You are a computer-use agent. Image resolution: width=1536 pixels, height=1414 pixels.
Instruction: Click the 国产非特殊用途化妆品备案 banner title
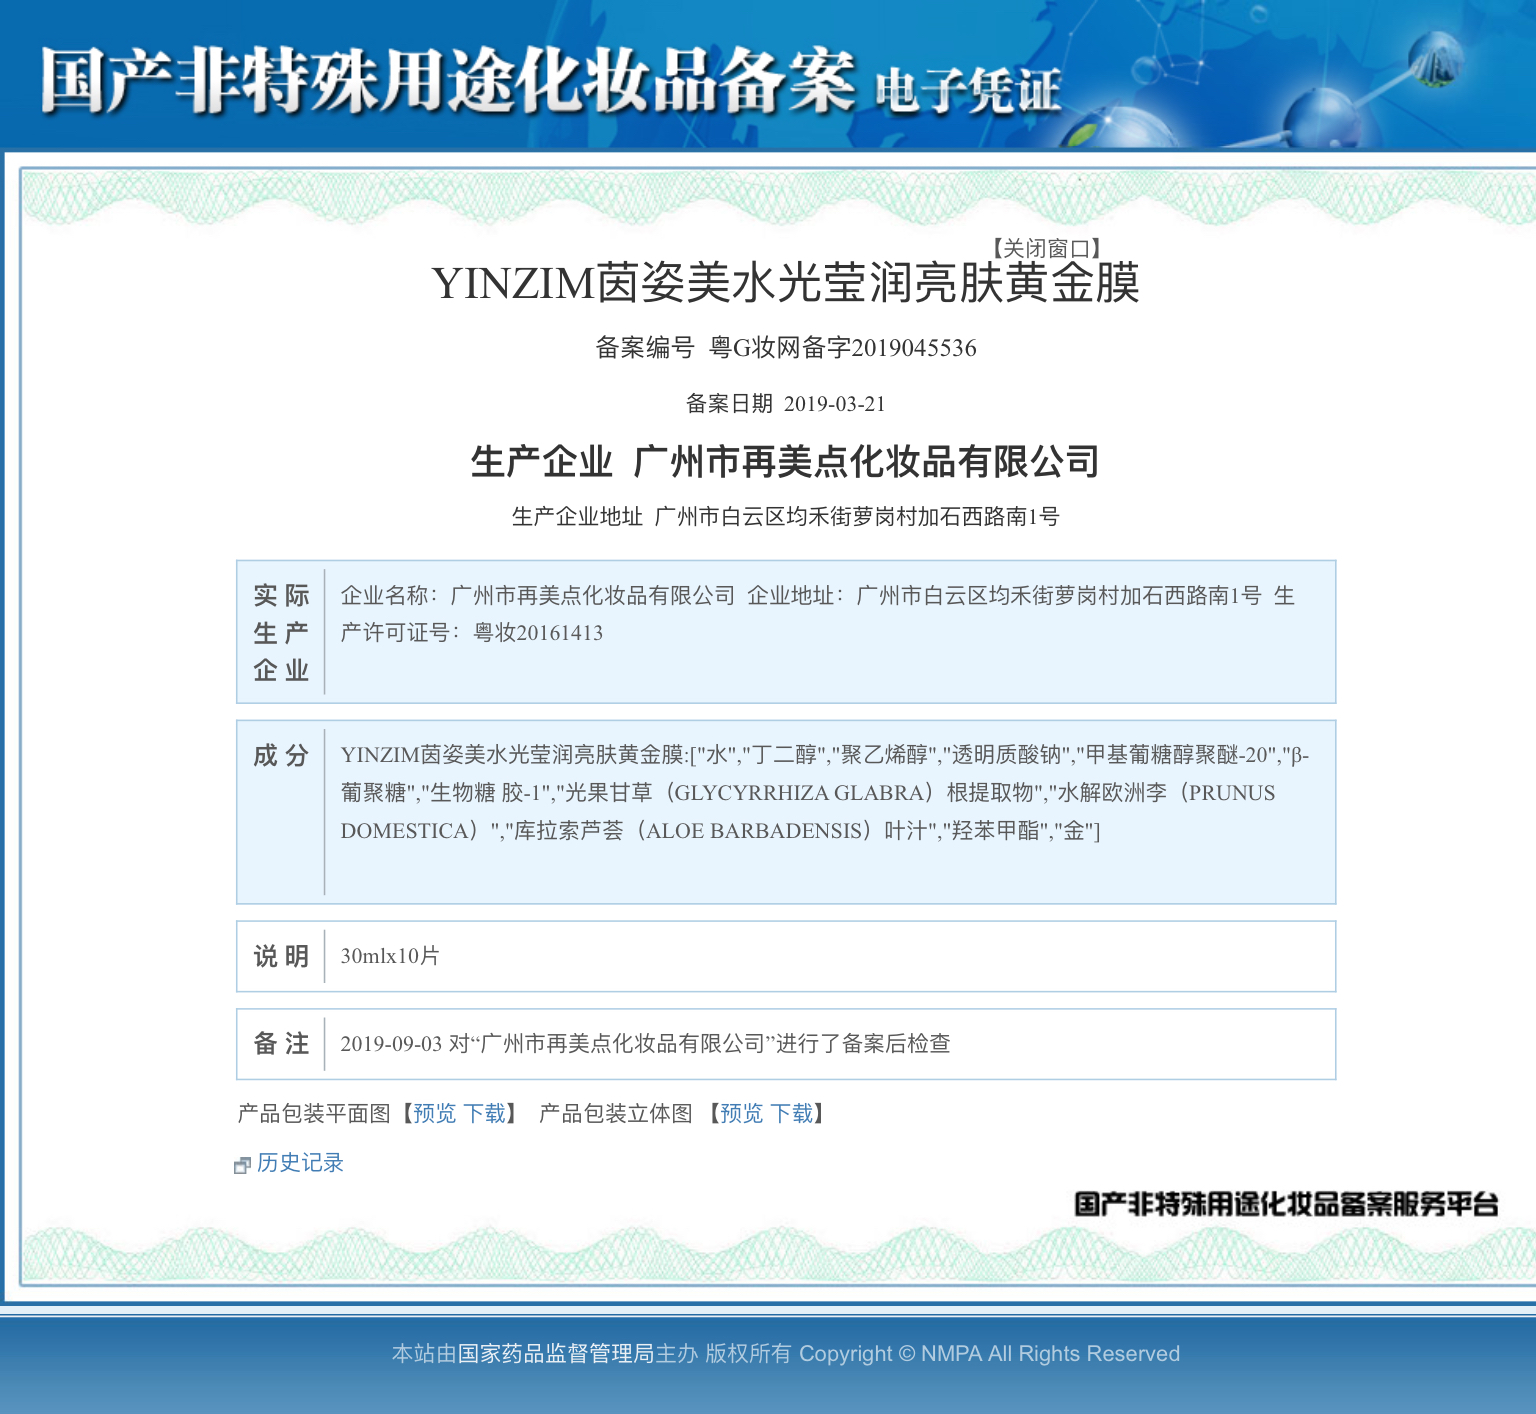point(448,80)
